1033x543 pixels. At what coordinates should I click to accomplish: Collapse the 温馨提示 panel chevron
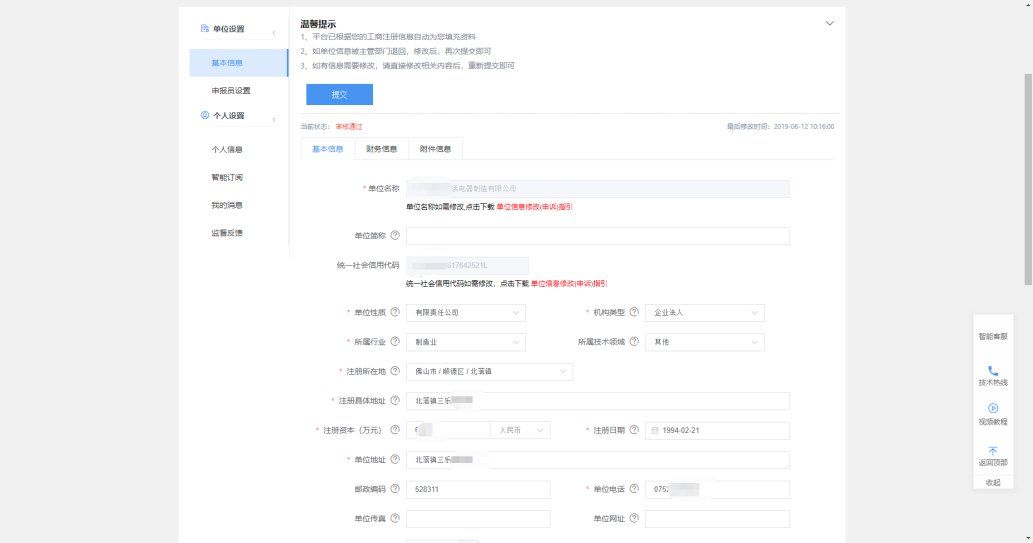coord(829,23)
